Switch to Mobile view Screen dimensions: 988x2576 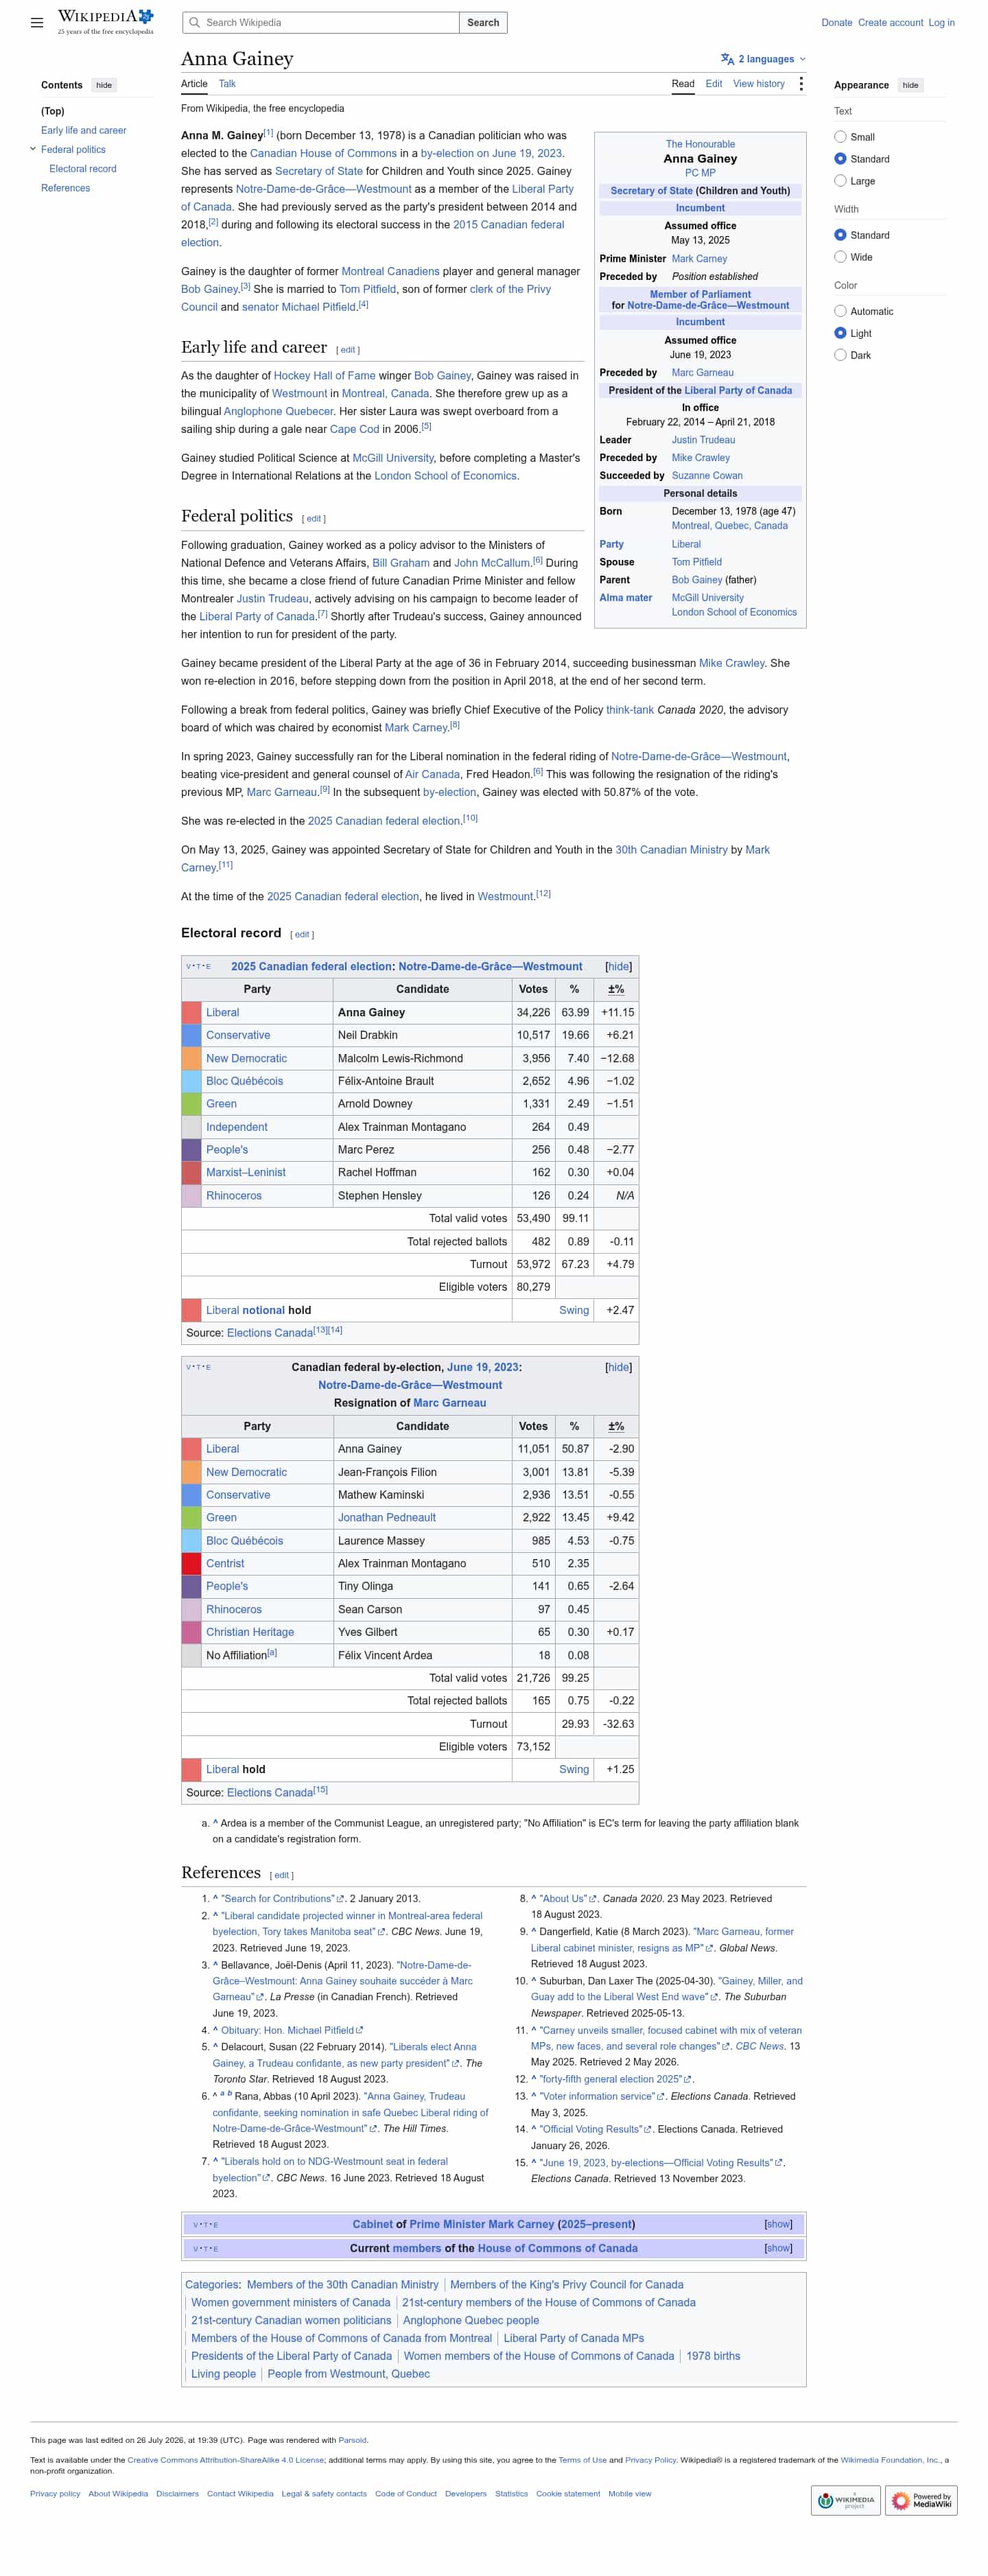629,2493
